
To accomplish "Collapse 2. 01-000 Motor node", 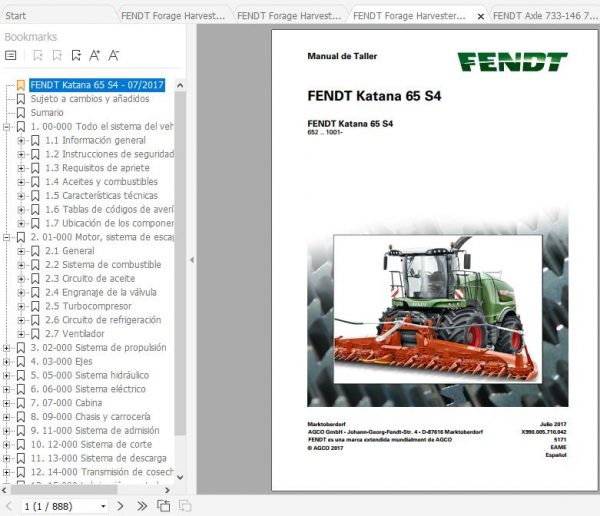I will [7, 237].
